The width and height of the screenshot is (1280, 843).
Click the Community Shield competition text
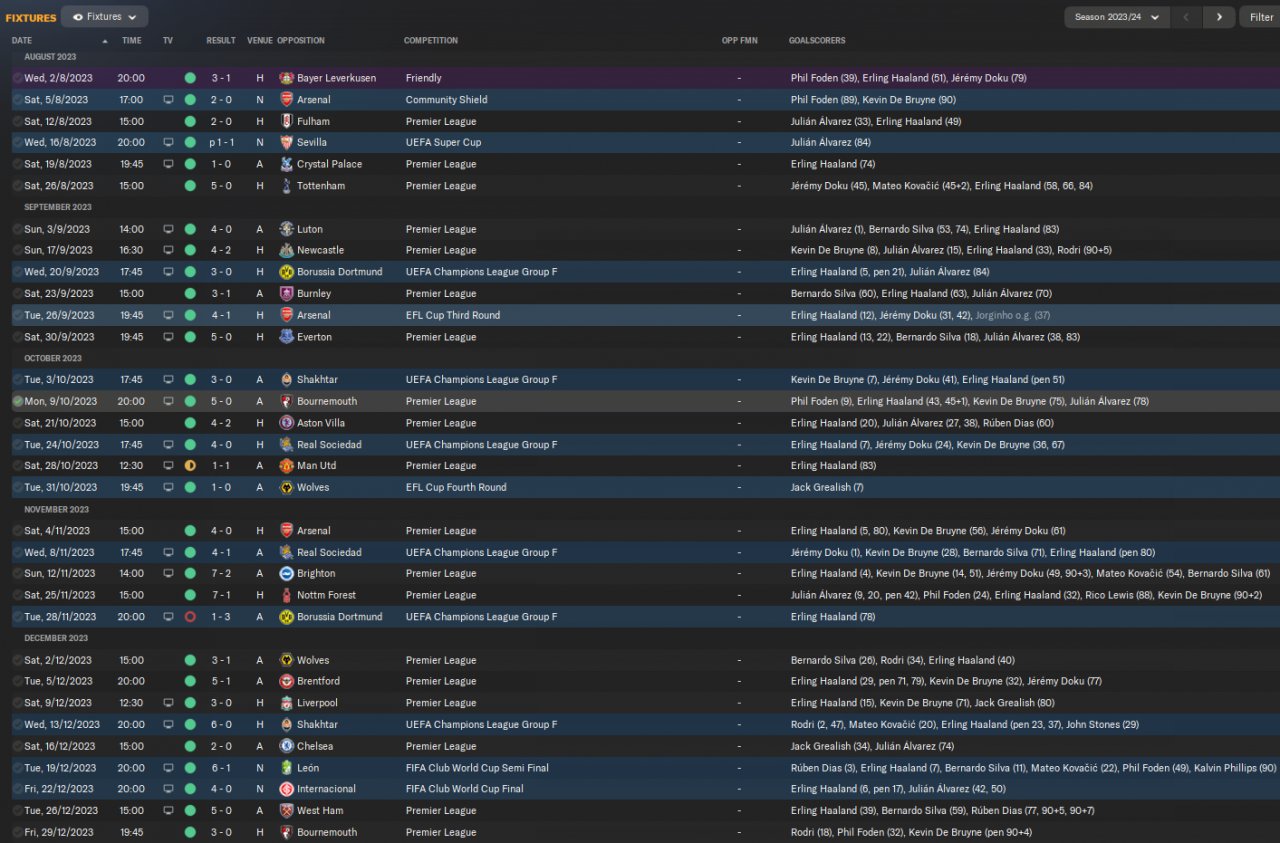[x=447, y=100]
